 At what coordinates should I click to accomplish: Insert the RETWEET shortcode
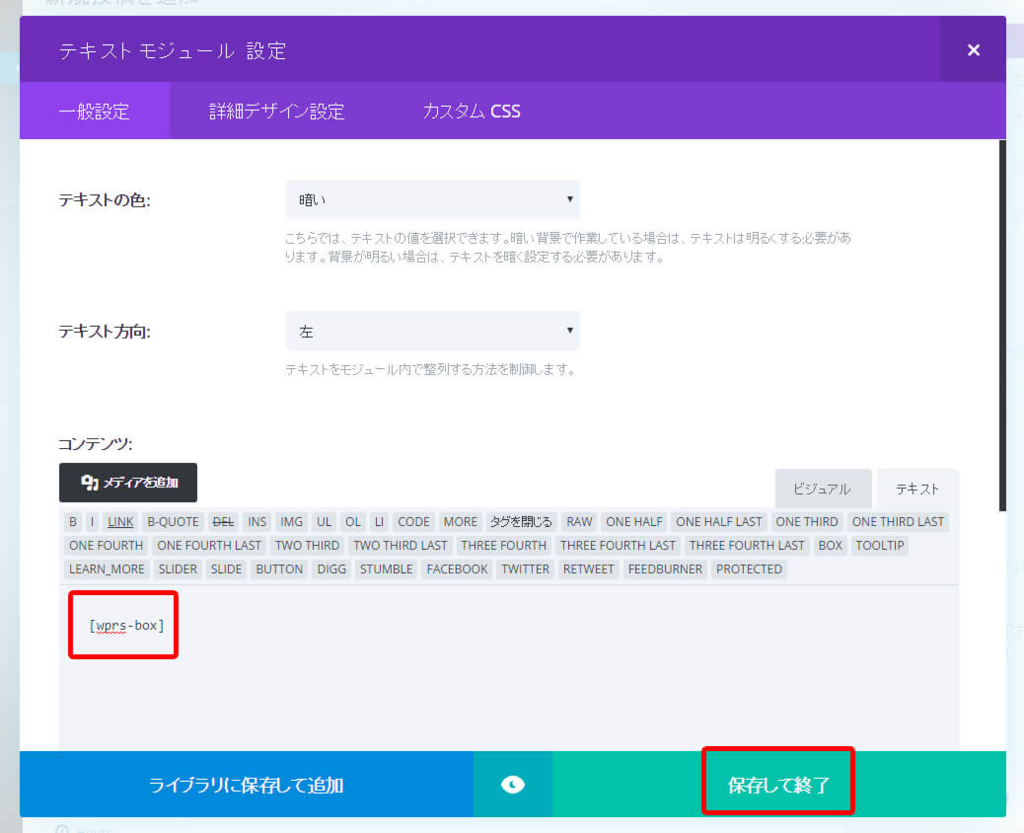coord(588,569)
